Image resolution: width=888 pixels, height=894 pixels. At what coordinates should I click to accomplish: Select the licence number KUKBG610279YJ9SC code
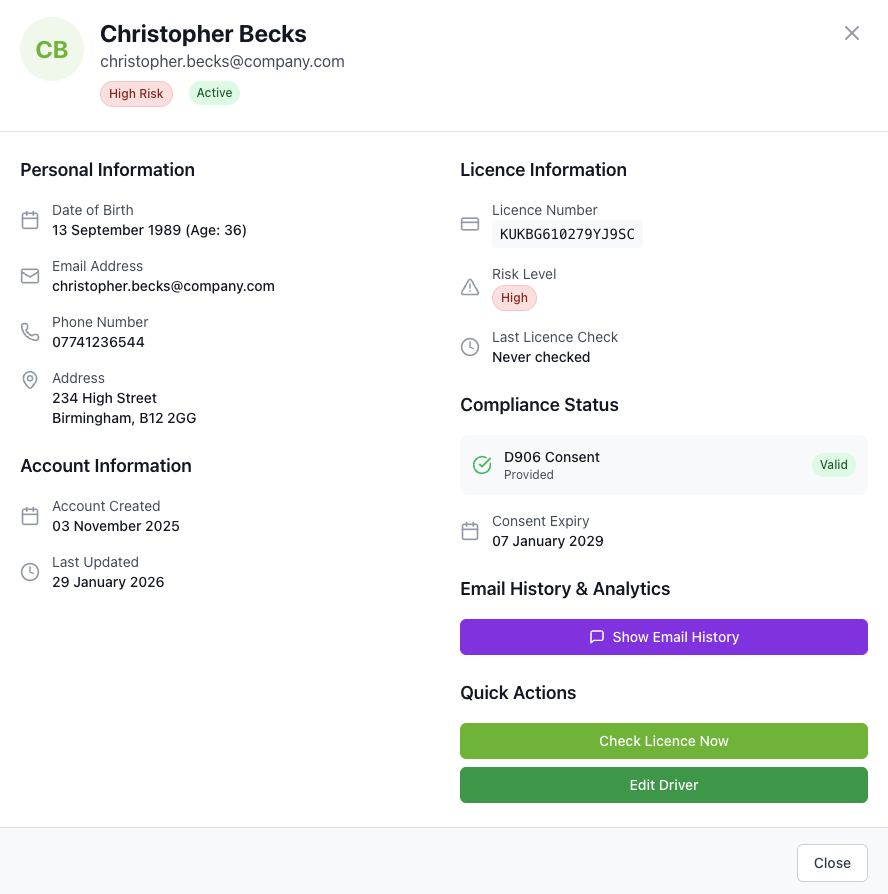click(567, 234)
